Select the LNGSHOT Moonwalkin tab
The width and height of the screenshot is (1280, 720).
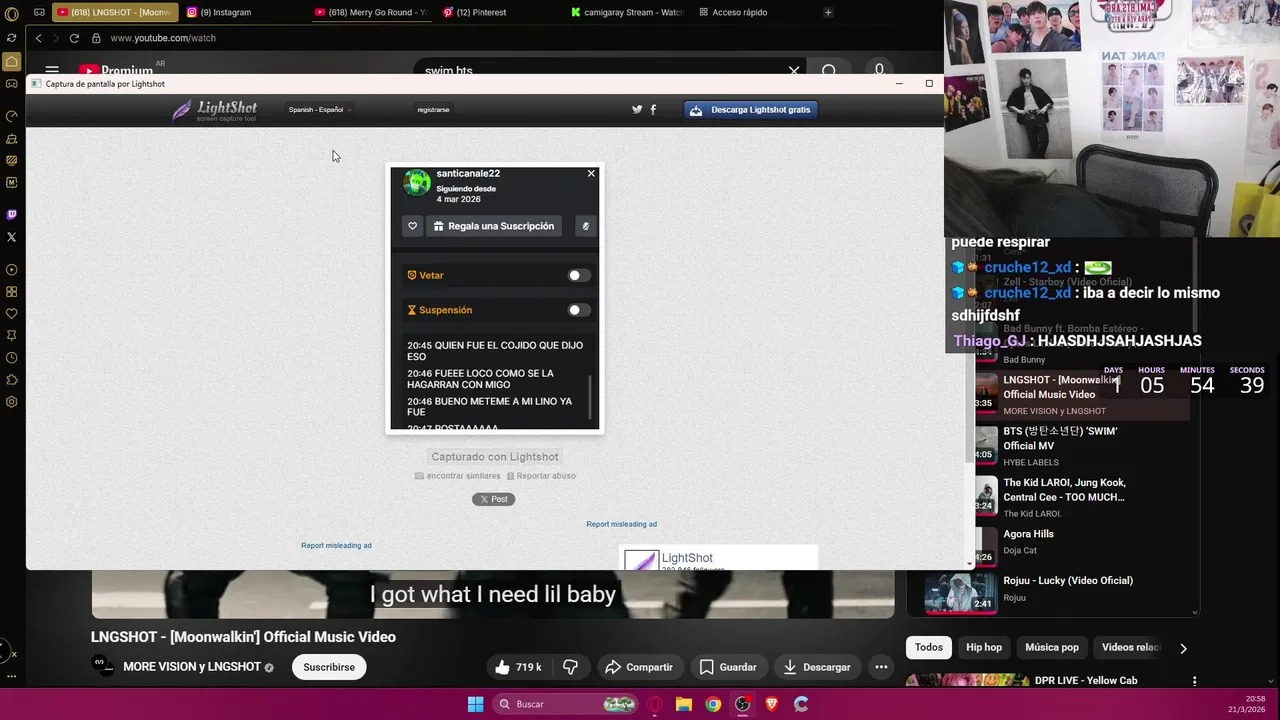115,12
